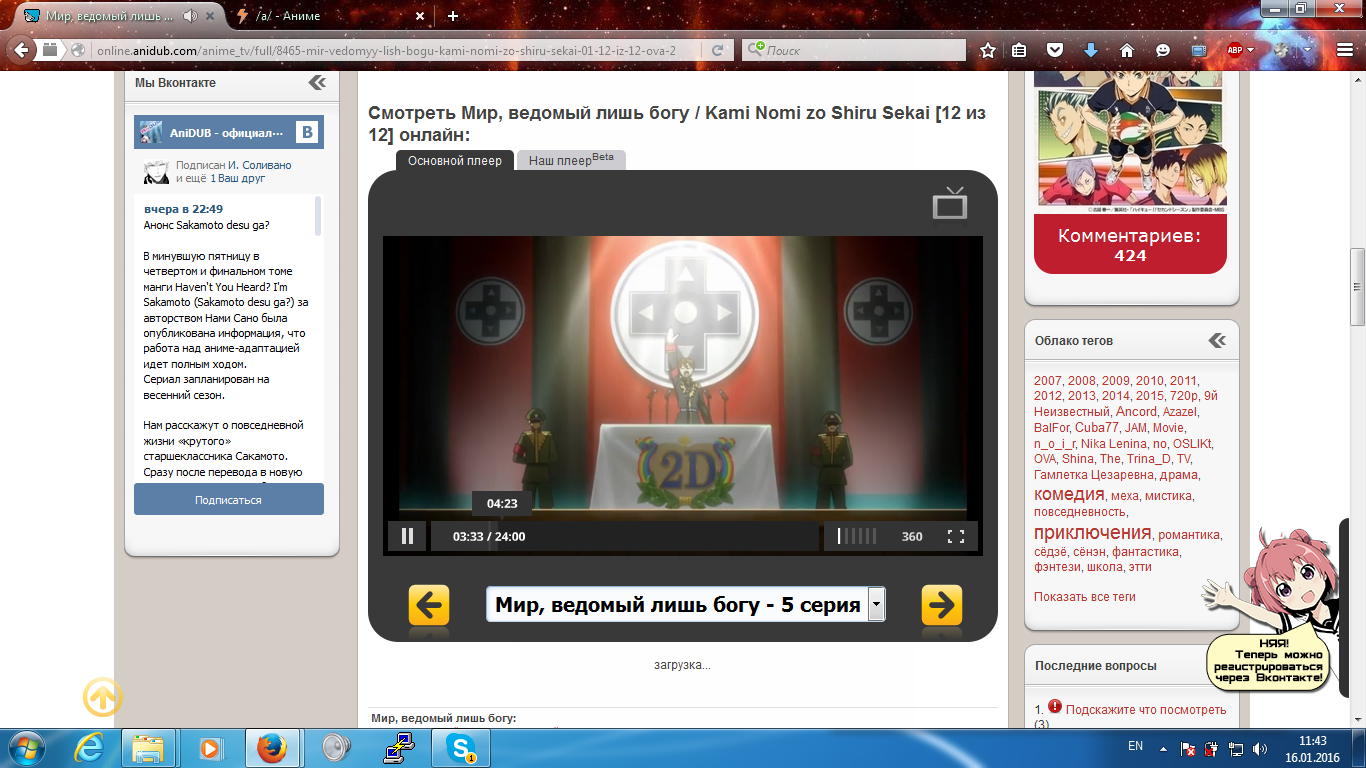Collapse the Облако тегов panel
Image resolution: width=1366 pixels, height=768 pixels.
tap(1217, 341)
